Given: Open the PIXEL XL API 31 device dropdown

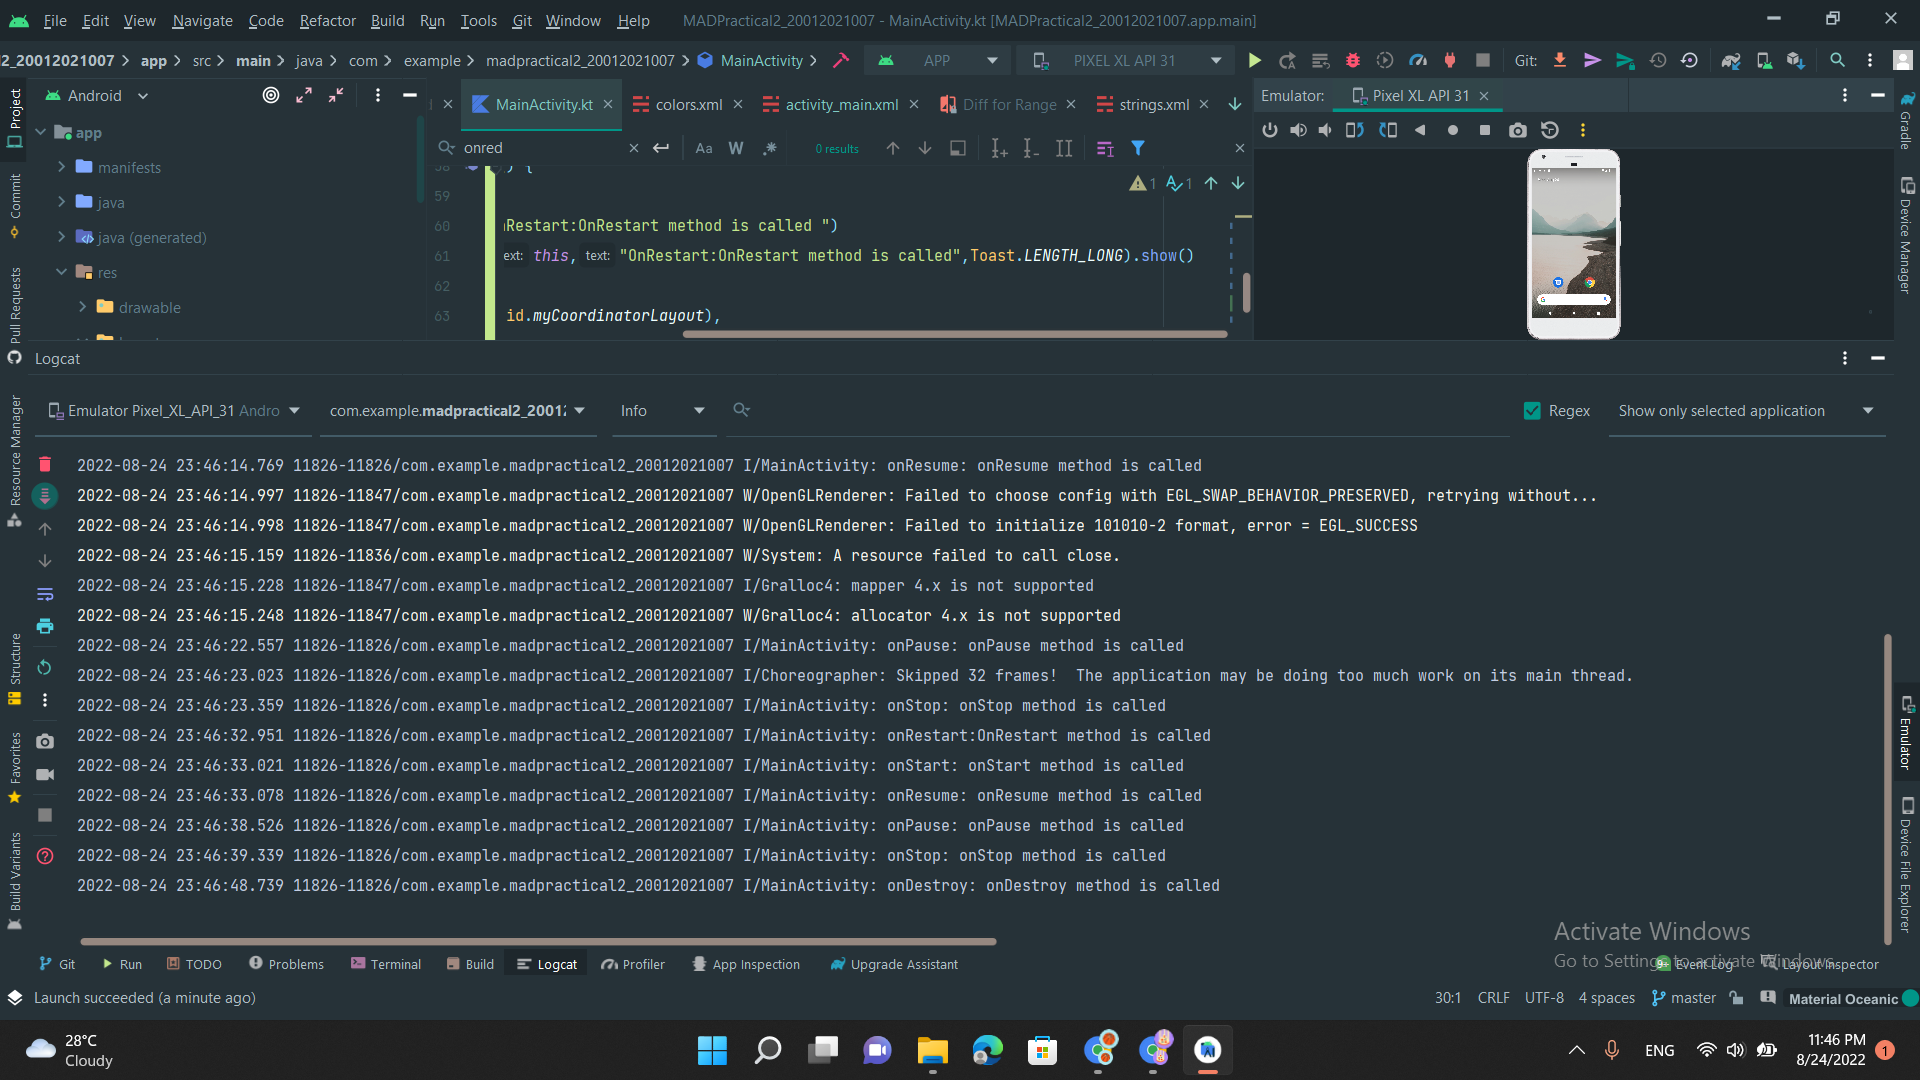Looking at the screenshot, I should click(1125, 60).
